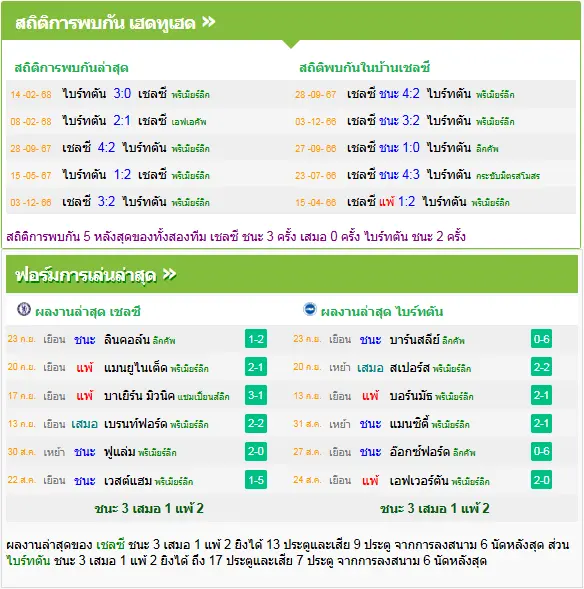This screenshot has height=589, width=584.
Task: Click the date 08-02-68
Action: pos(31,121)
